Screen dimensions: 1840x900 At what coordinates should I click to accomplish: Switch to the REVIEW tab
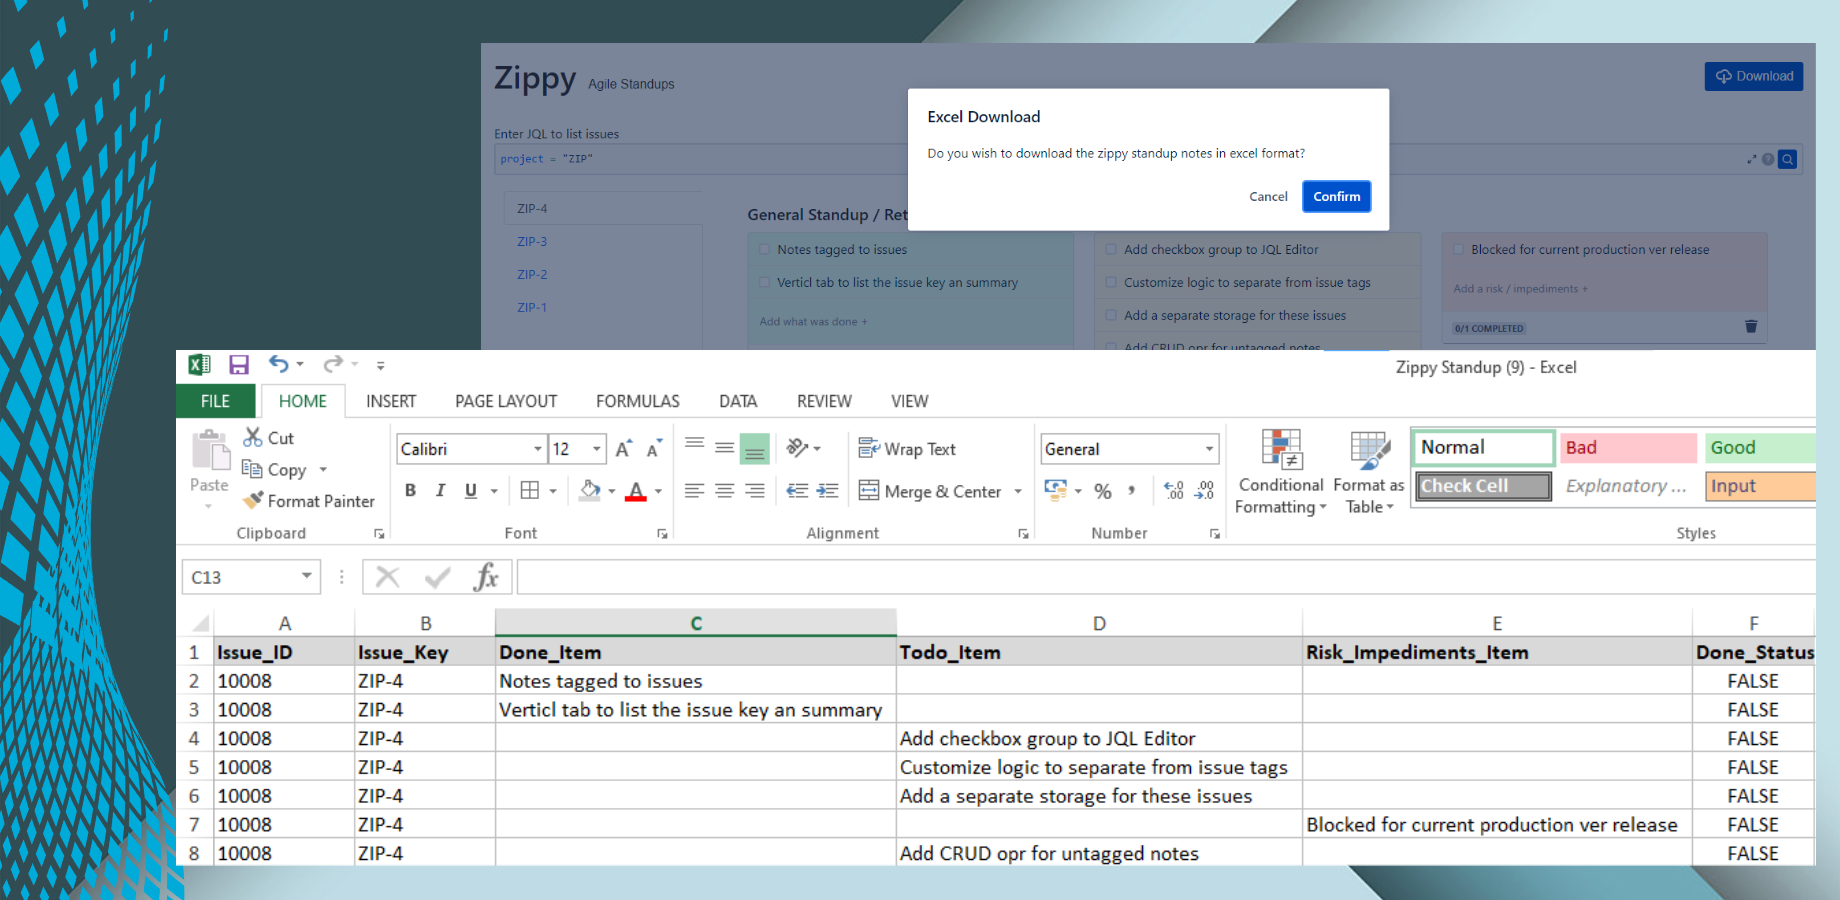tap(824, 401)
